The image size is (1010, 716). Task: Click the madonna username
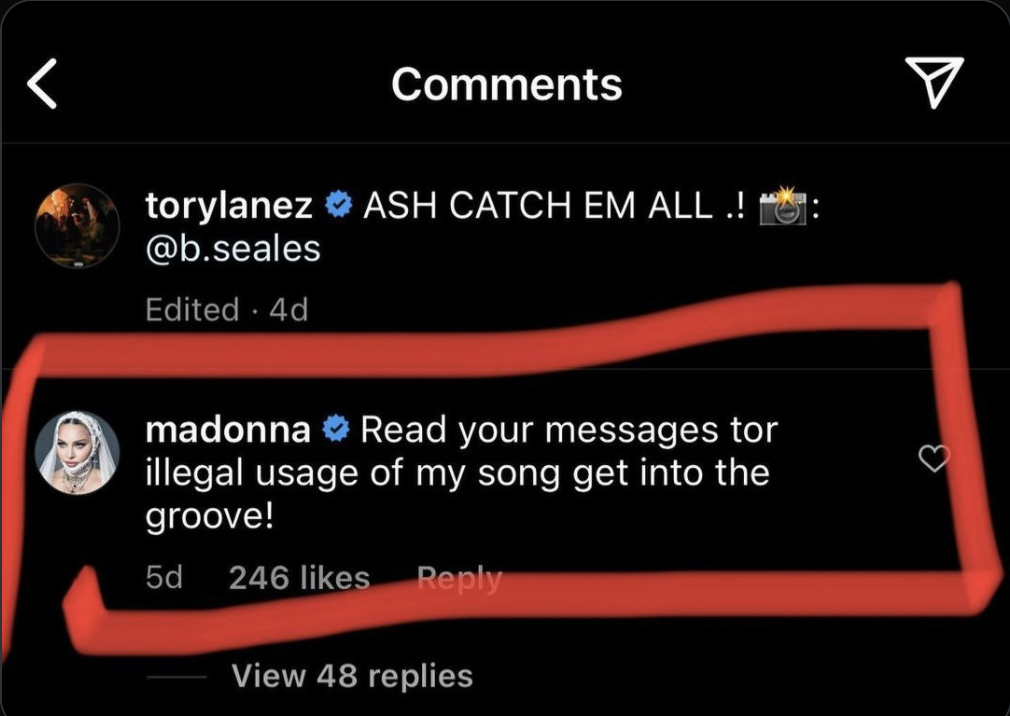point(228,430)
